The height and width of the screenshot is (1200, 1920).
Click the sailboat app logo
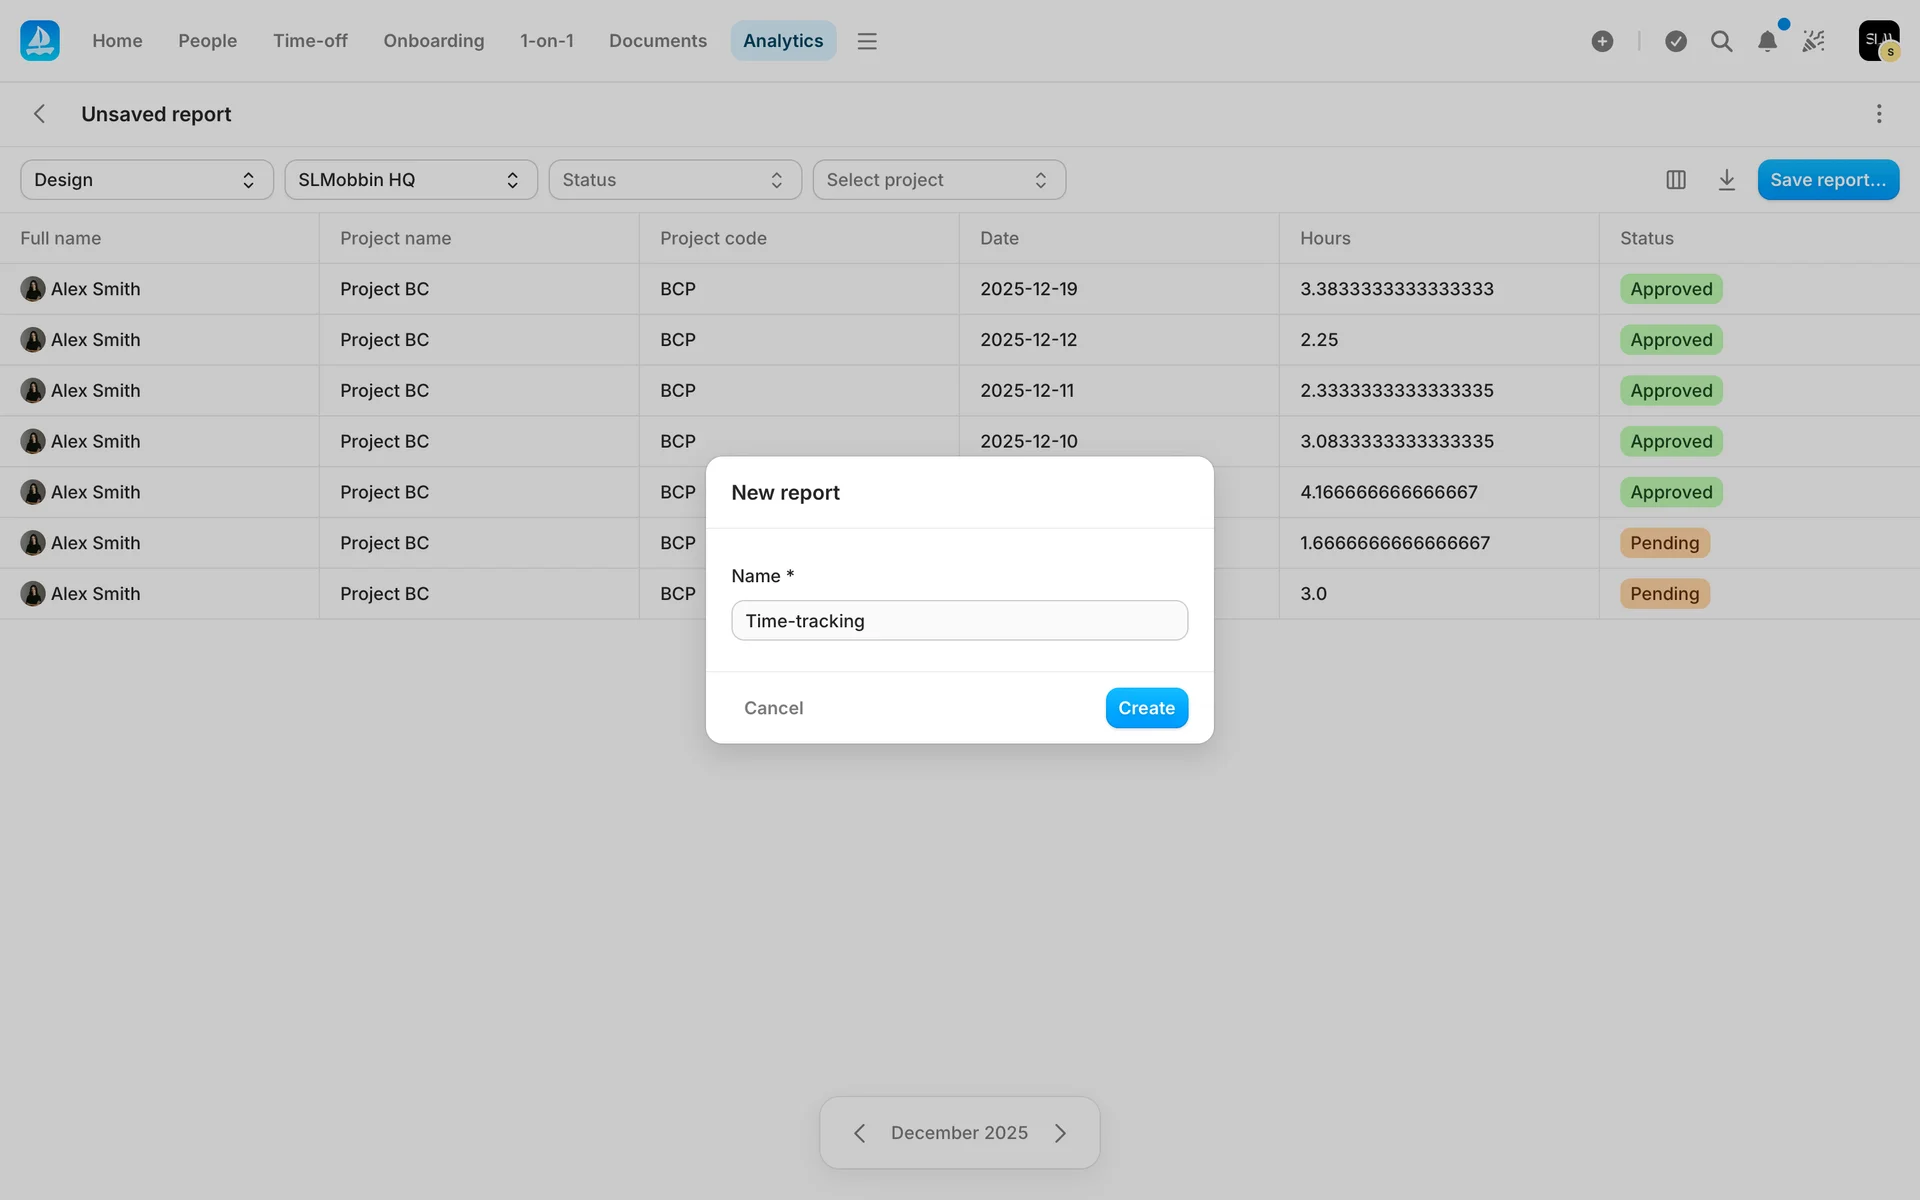(40, 40)
